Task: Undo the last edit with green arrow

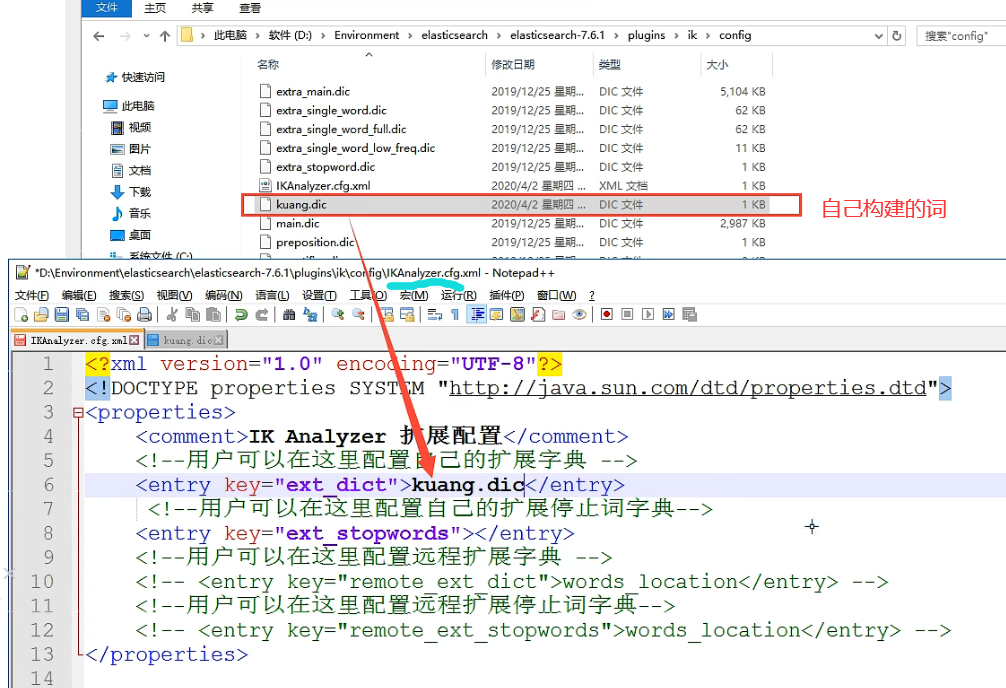Action: (241, 314)
